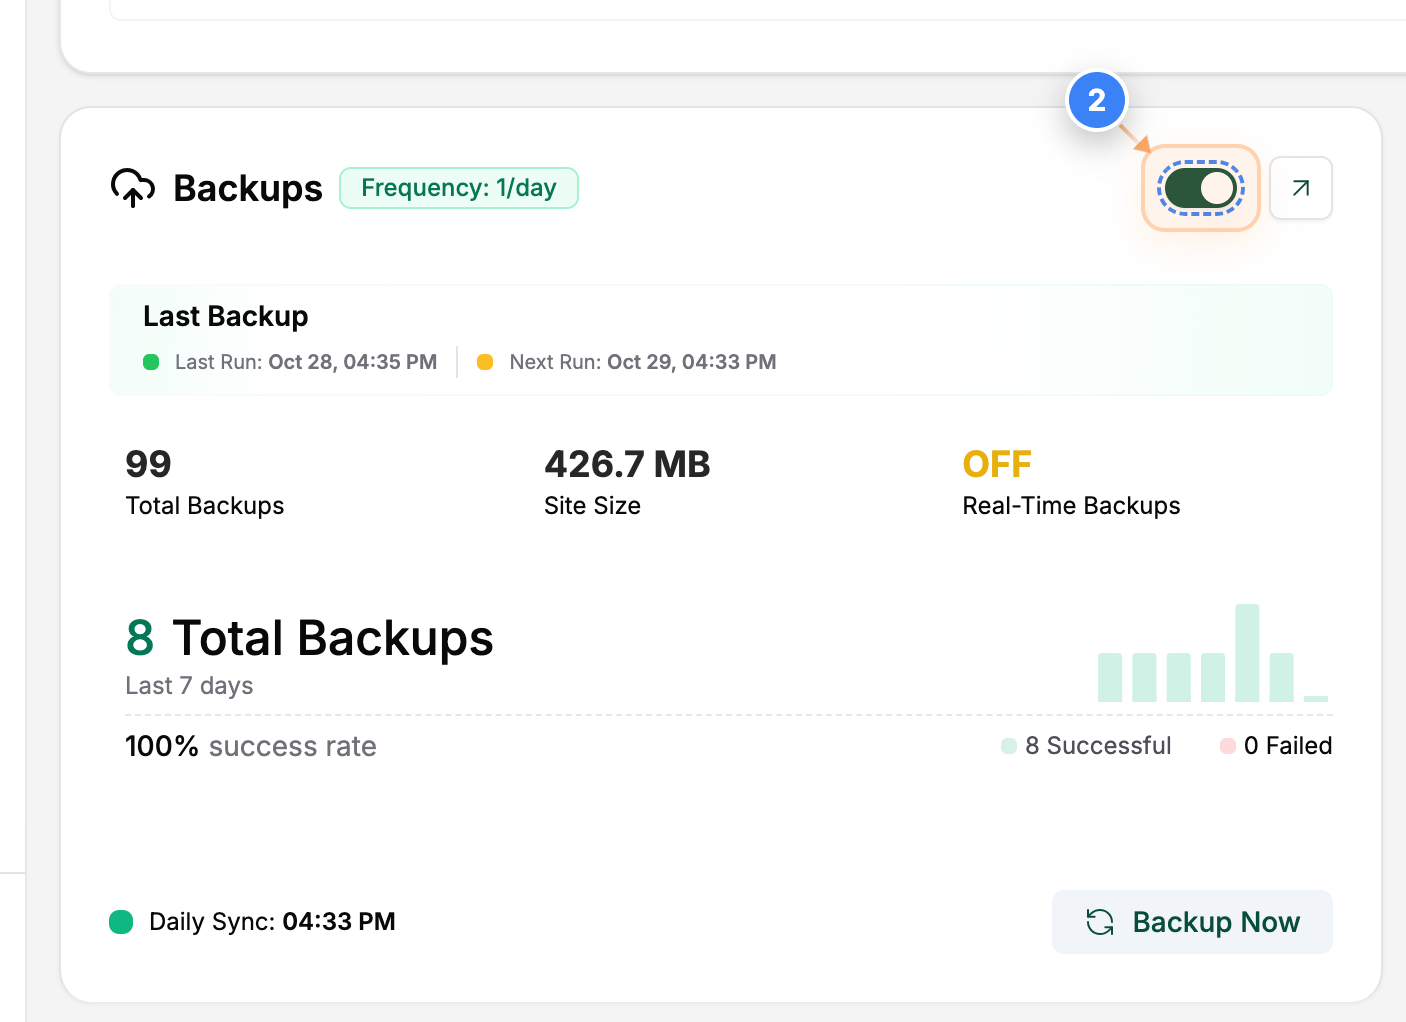Click the green Daily Sync indicator dot
Screen dimensions: 1406x1022
pos(121,921)
